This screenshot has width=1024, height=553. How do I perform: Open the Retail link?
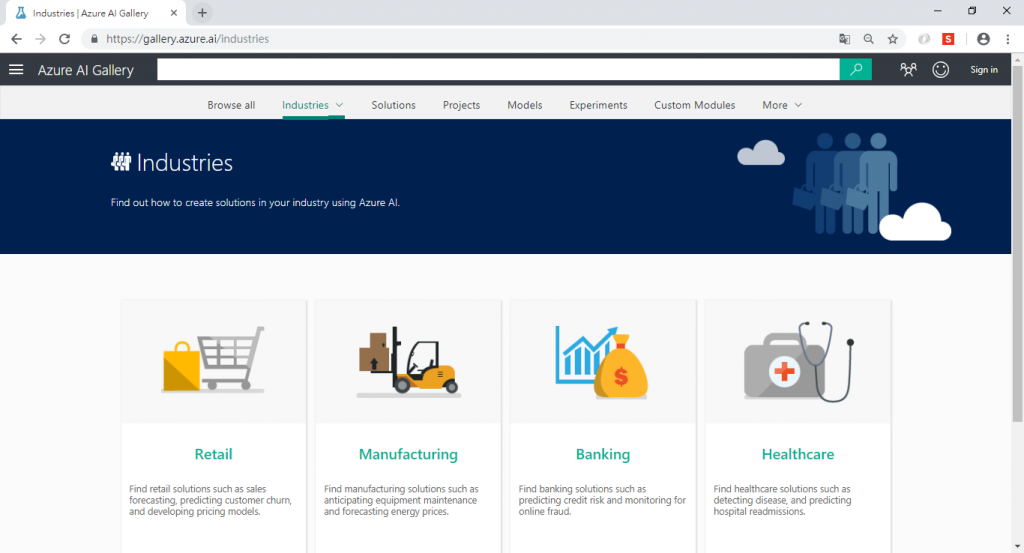[x=214, y=454]
